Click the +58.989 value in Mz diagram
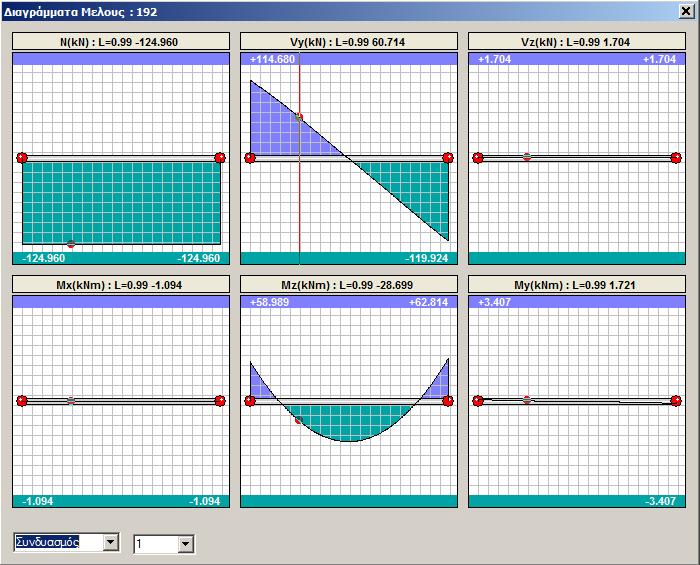700x565 pixels. click(269, 302)
